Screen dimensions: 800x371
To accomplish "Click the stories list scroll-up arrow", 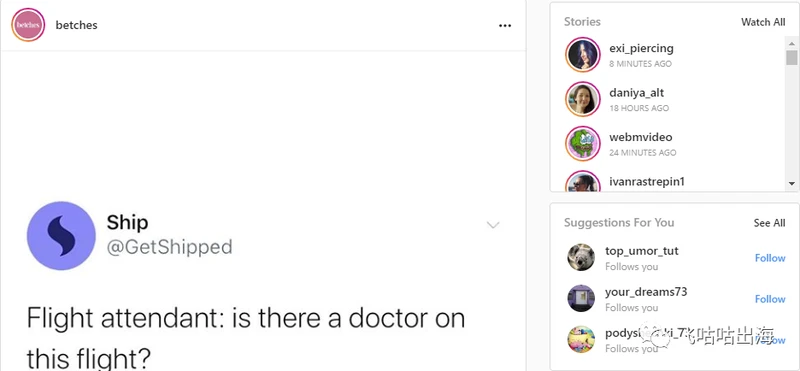I will click(791, 42).
